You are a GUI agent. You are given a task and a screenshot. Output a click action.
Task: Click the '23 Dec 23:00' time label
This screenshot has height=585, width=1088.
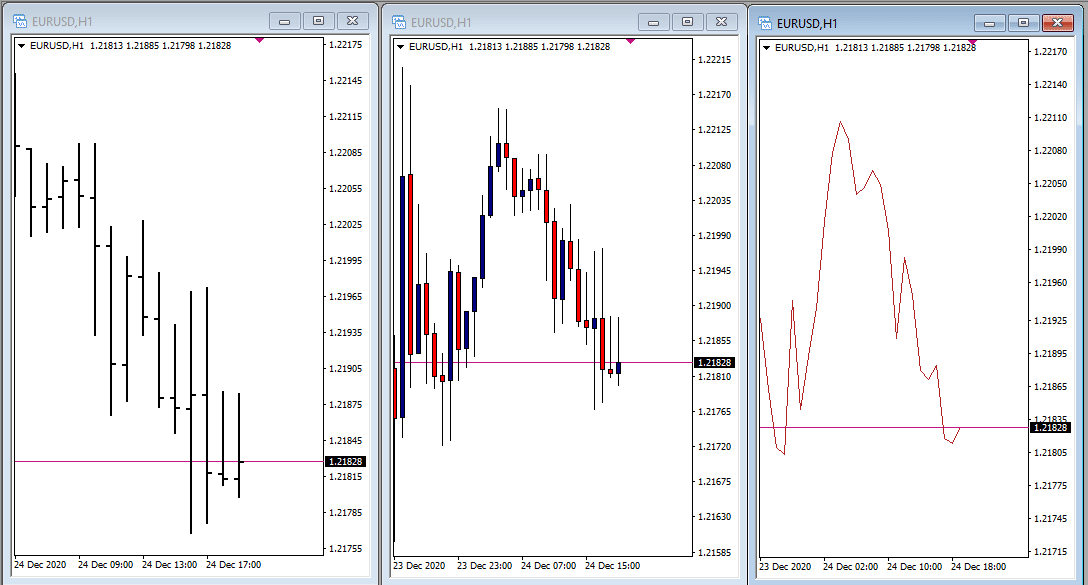coord(484,566)
